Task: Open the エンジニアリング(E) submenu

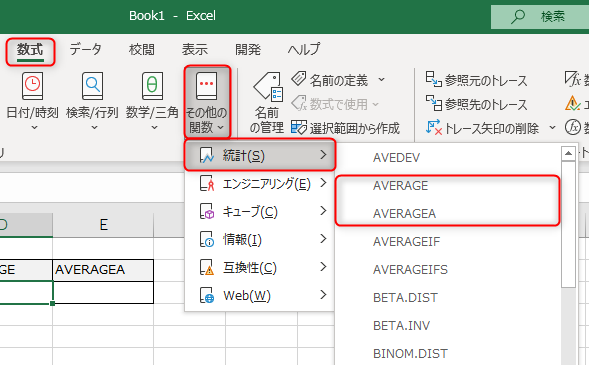Action: (260, 184)
